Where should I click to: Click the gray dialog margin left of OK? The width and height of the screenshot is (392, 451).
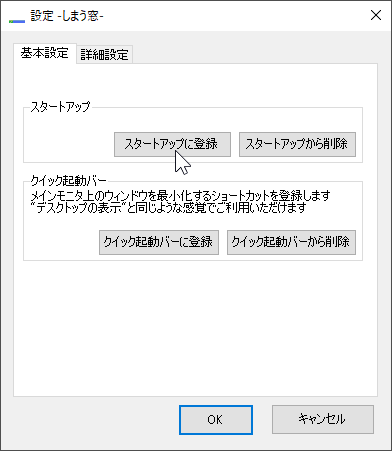click(x=93, y=420)
